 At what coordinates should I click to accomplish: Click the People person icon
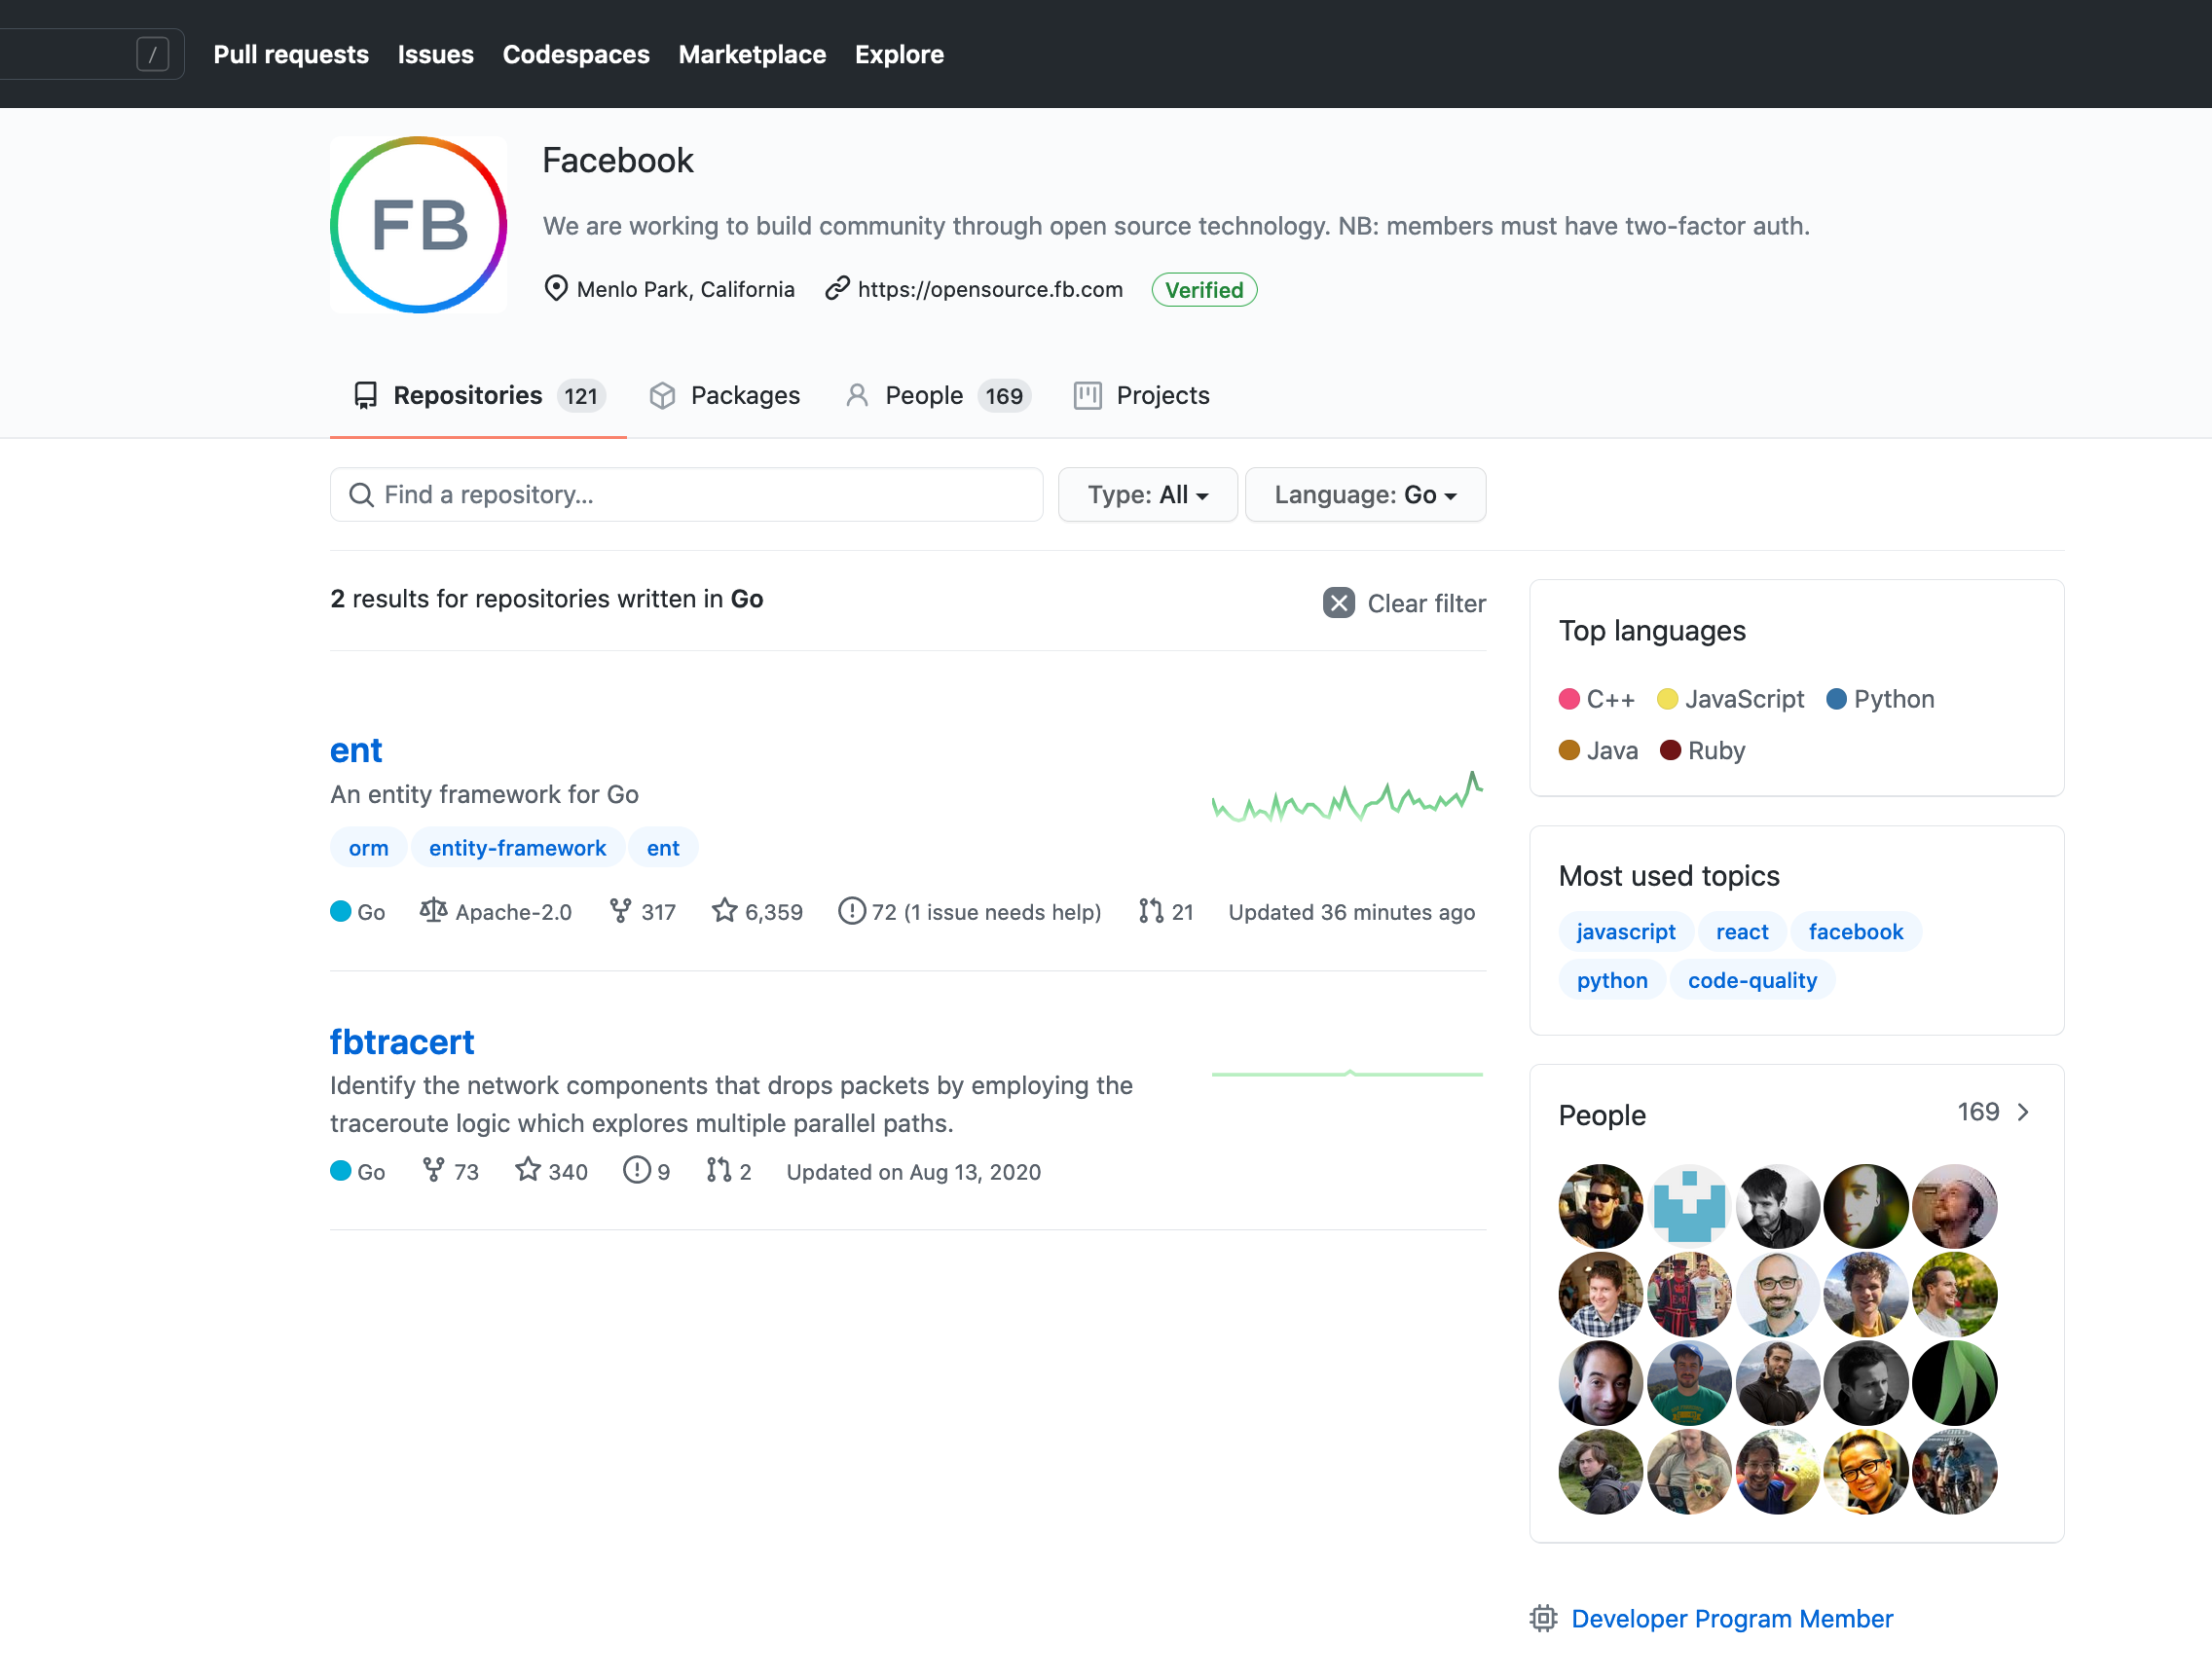pos(857,395)
